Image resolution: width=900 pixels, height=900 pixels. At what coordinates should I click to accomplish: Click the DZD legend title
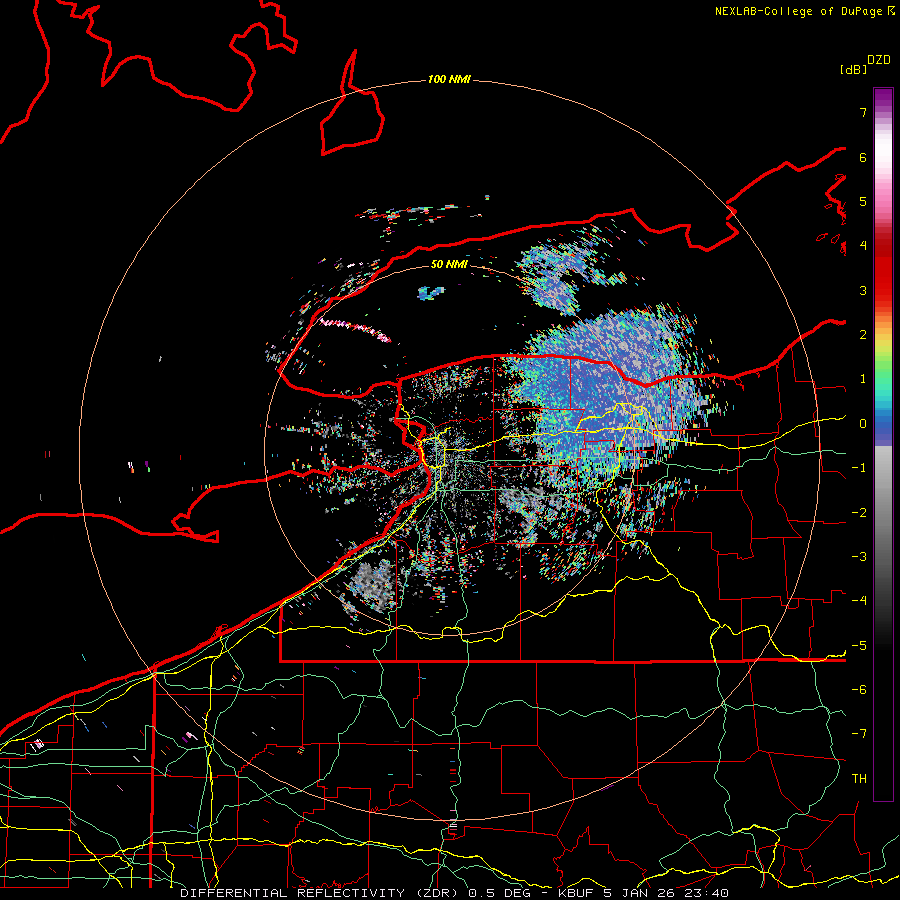pyautogui.click(x=879, y=60)
